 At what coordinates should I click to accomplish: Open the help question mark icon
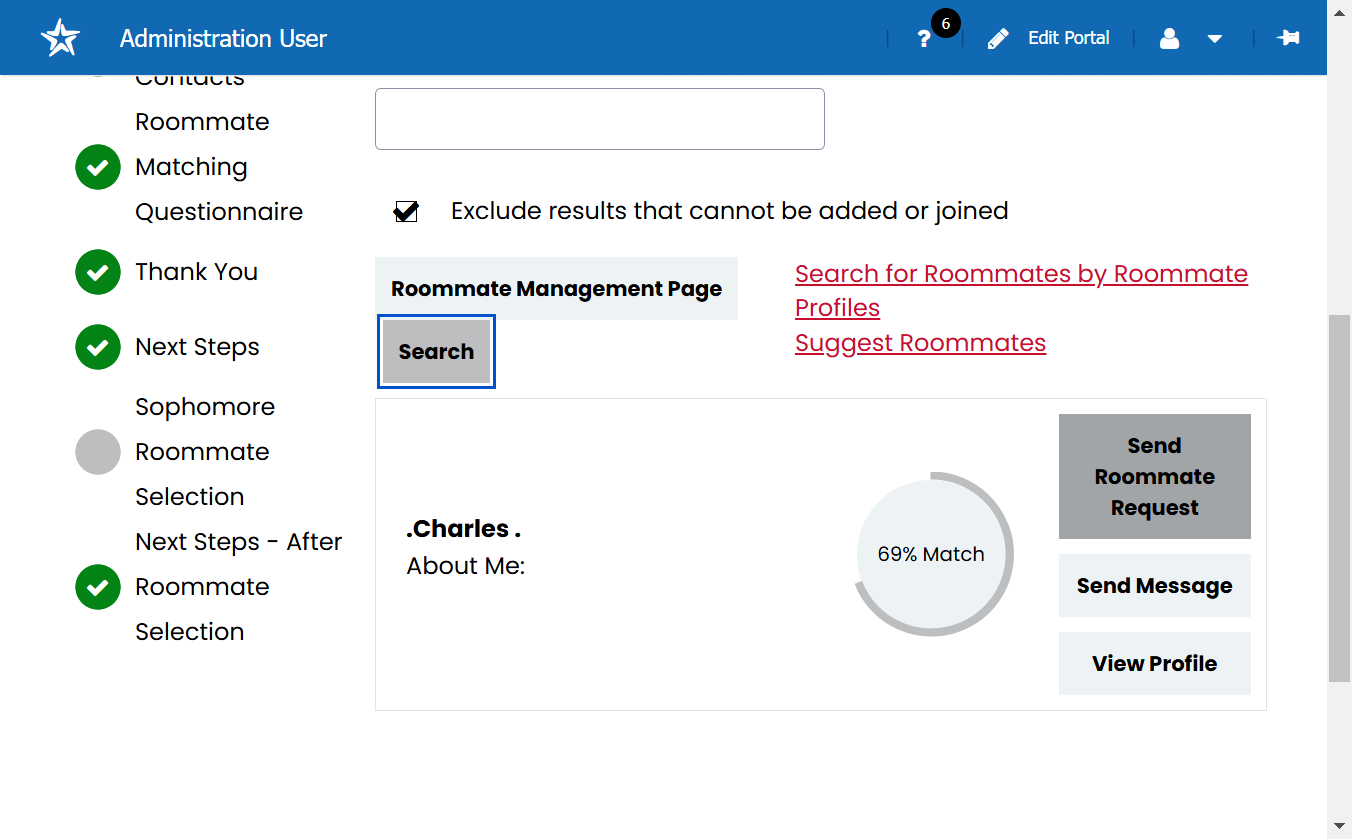924,39
